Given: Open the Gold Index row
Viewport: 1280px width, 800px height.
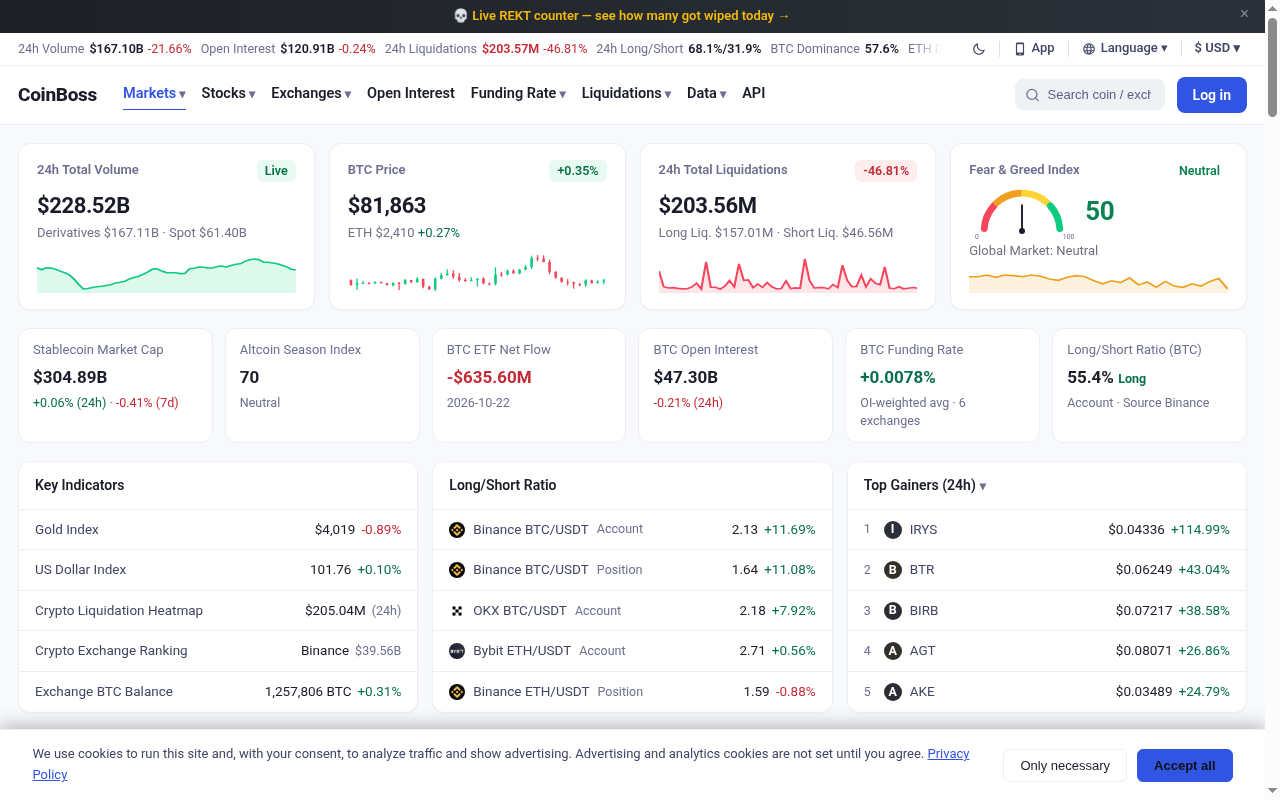Looking at the screenshot, I should [218, 530].
